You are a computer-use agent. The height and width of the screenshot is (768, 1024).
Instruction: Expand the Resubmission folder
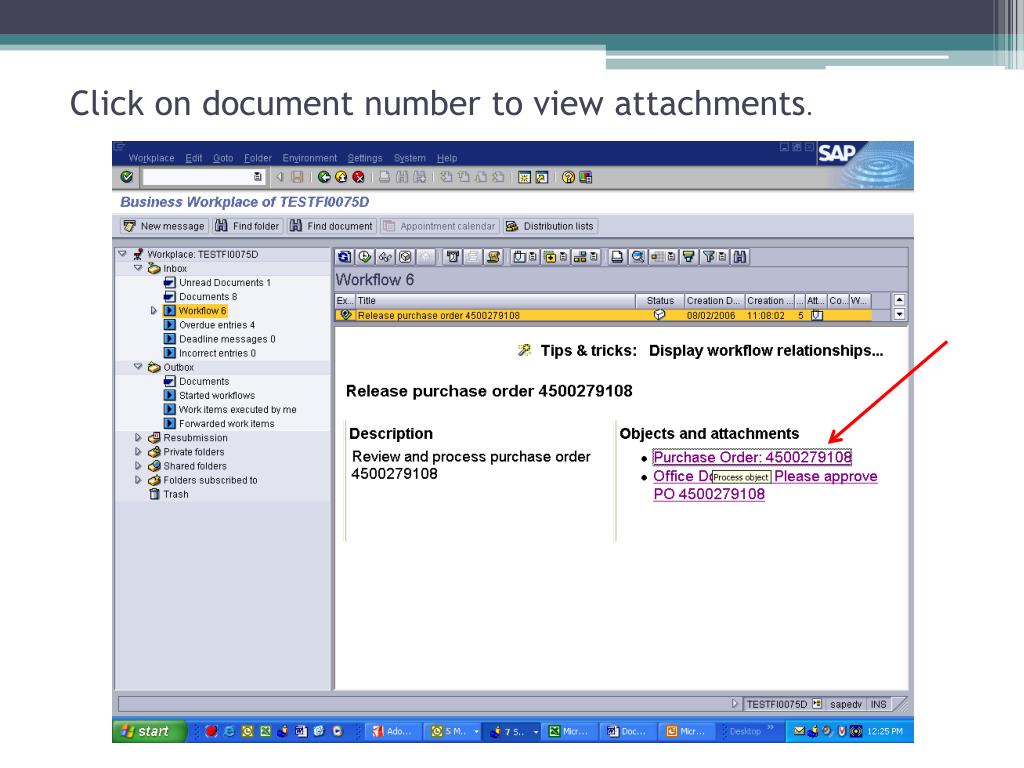click(x=138, y=438)
